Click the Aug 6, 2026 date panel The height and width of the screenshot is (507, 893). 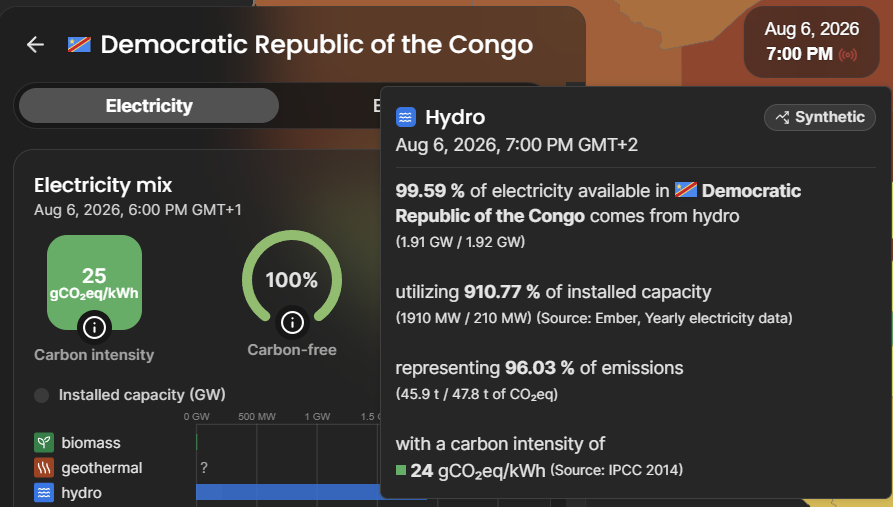pos(812,42)
